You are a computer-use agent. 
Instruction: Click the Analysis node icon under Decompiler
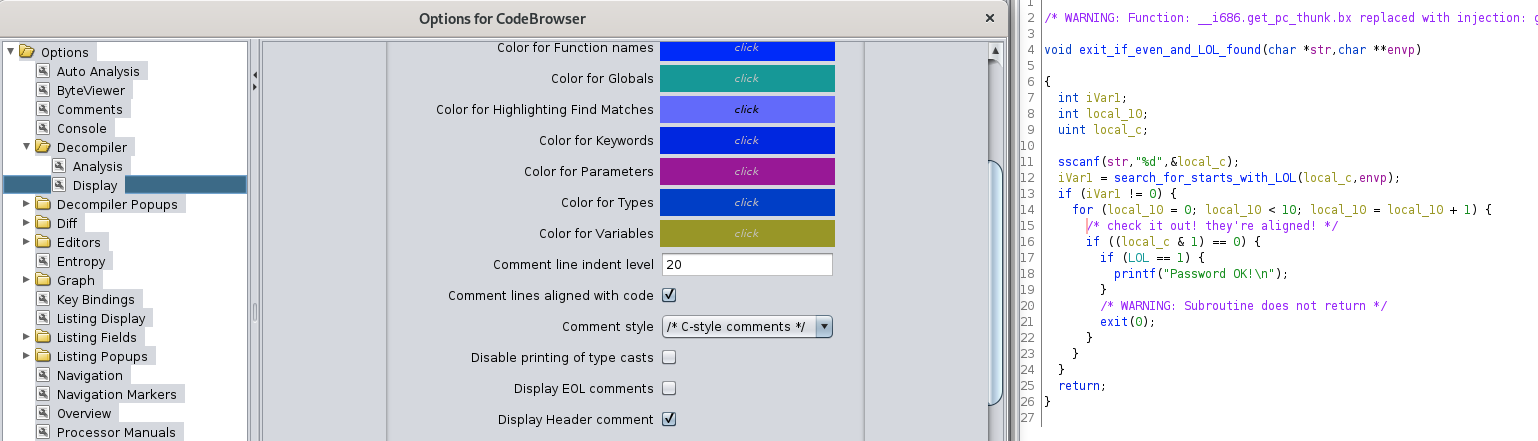pos(59,166)
